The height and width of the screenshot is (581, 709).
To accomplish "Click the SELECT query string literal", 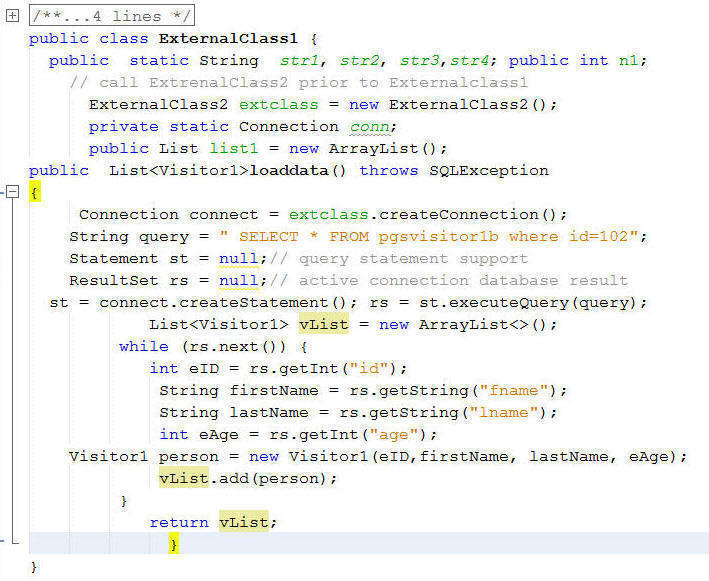I will pyautogui.click(x=428, y=236).
